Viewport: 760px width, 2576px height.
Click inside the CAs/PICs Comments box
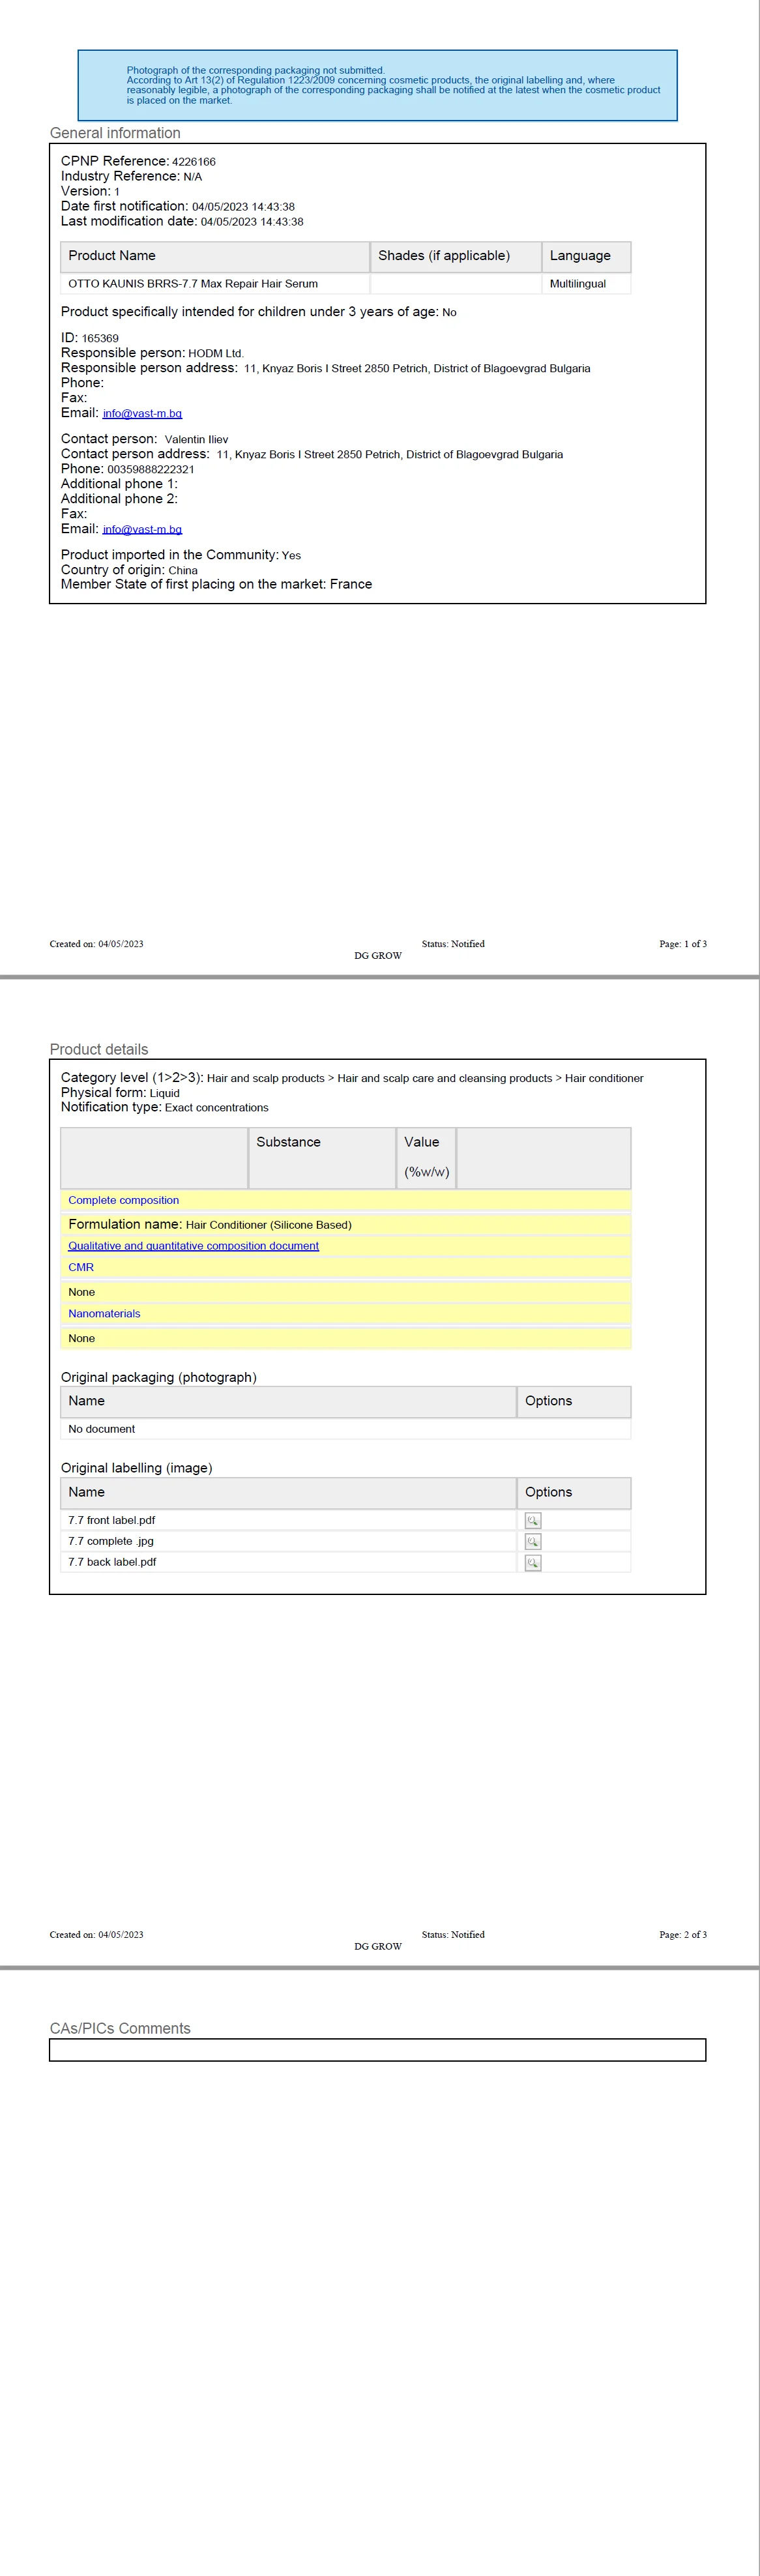[x=377, y=2050]
